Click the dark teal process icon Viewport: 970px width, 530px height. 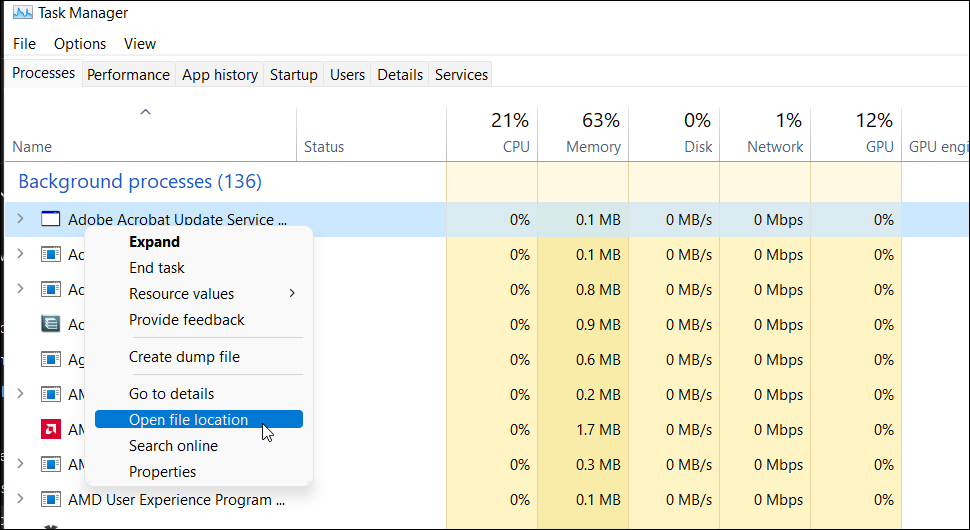tap(51, 324)
